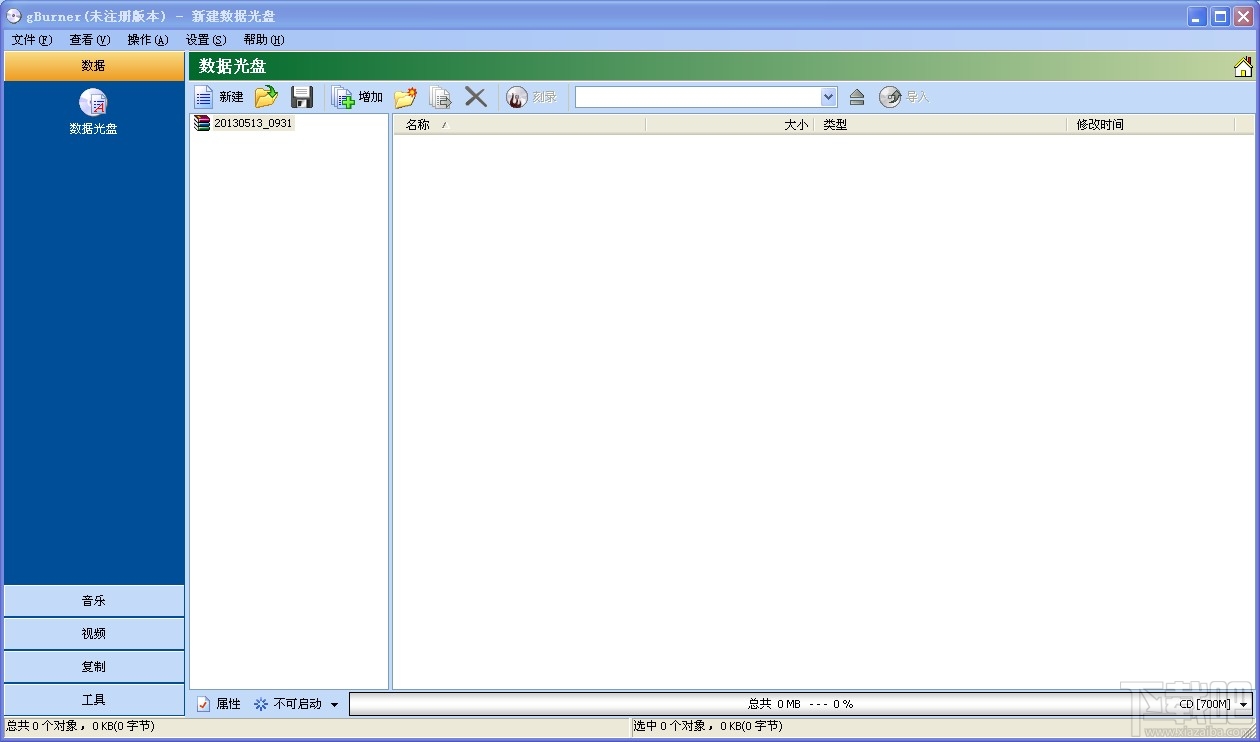Select the 数据光盘 icon in the sidebar
The height and width of the screenshot is (742, 1260).
(x=94, y=103)
